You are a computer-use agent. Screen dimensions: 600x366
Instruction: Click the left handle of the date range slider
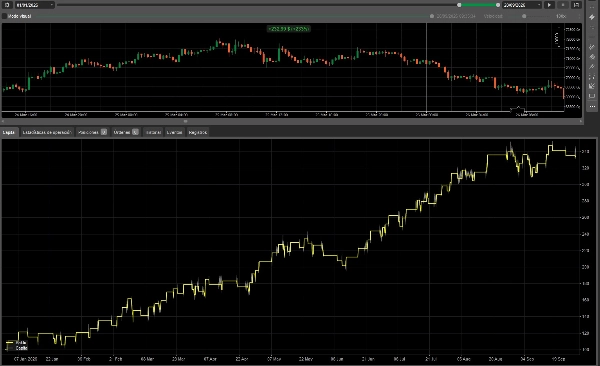459,5
